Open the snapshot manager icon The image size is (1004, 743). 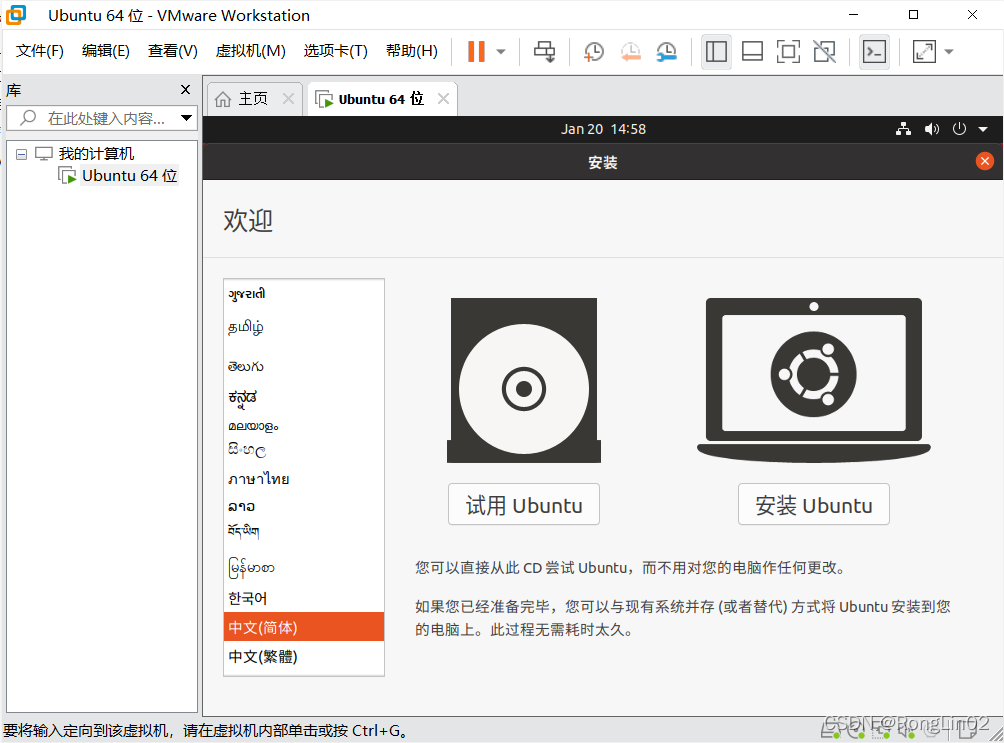pos(667,51)
